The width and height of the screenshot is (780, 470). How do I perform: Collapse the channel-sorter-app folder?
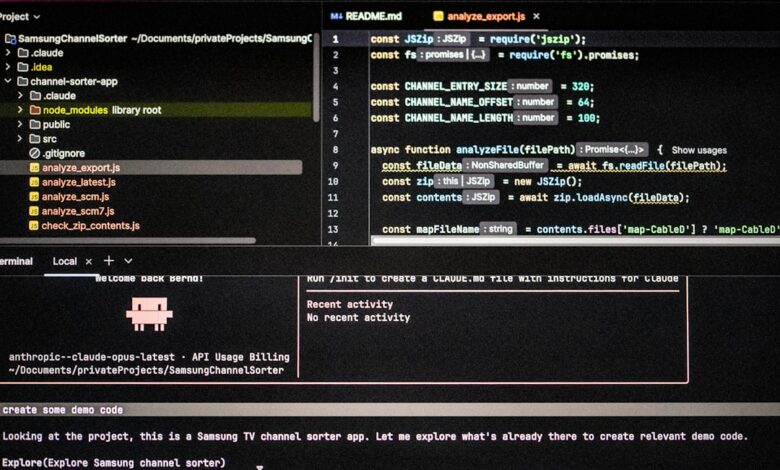(9, 82)
